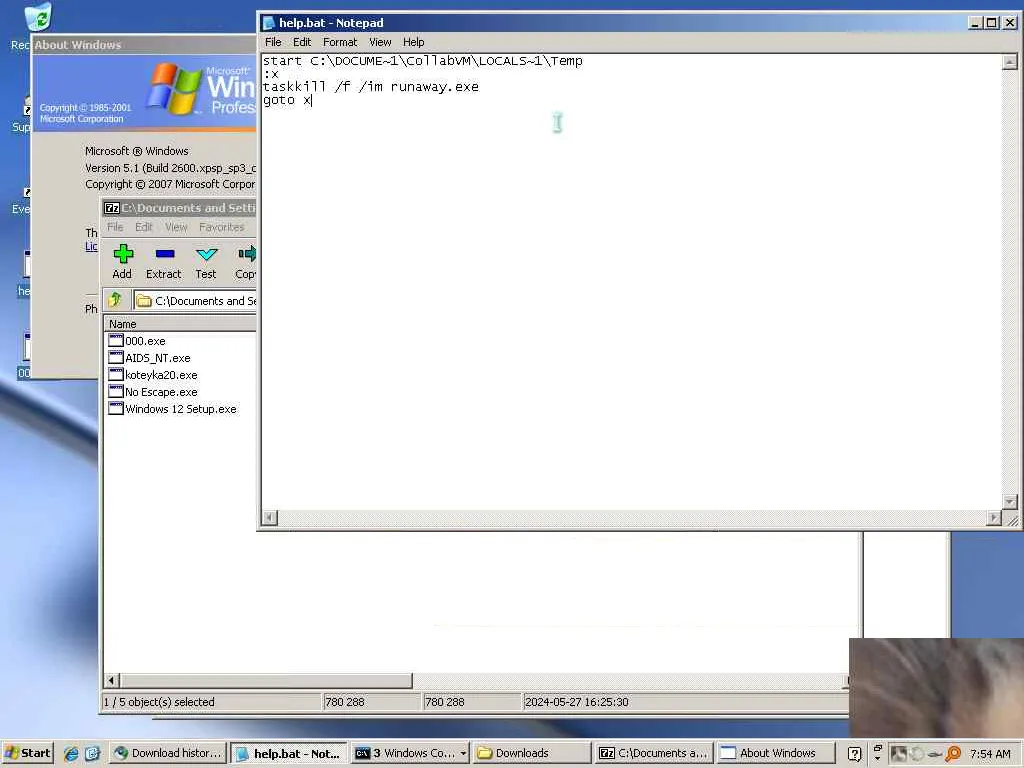Go up one folder in 7-Zip
The image size is (1024, 768).
116,300
